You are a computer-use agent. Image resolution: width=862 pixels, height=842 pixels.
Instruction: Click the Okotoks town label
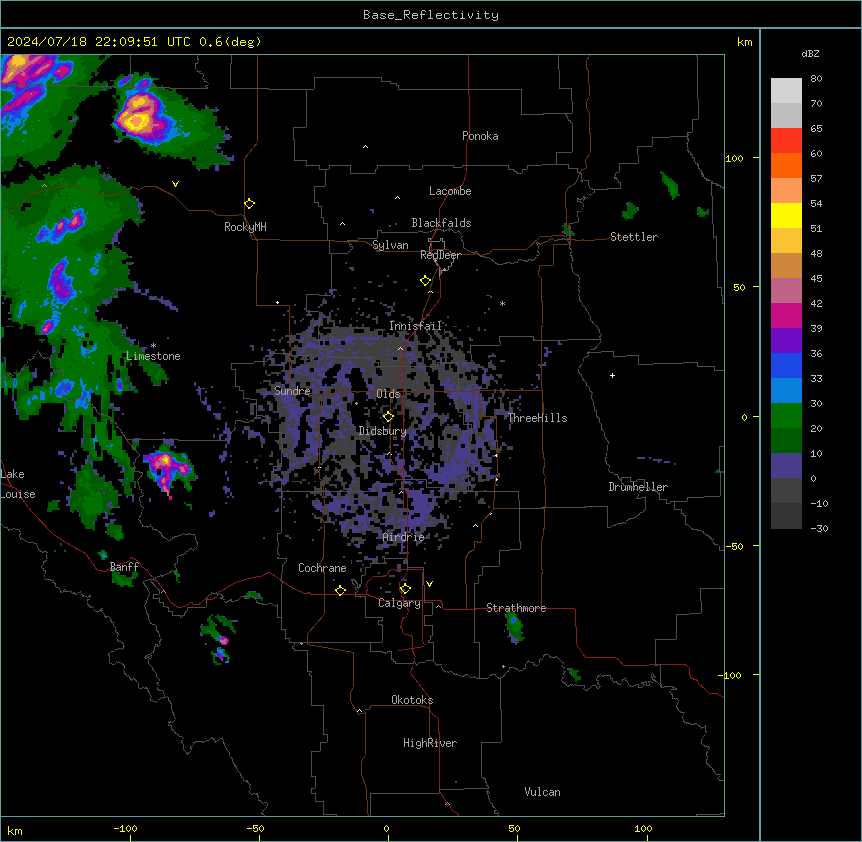tap(412, 700)
